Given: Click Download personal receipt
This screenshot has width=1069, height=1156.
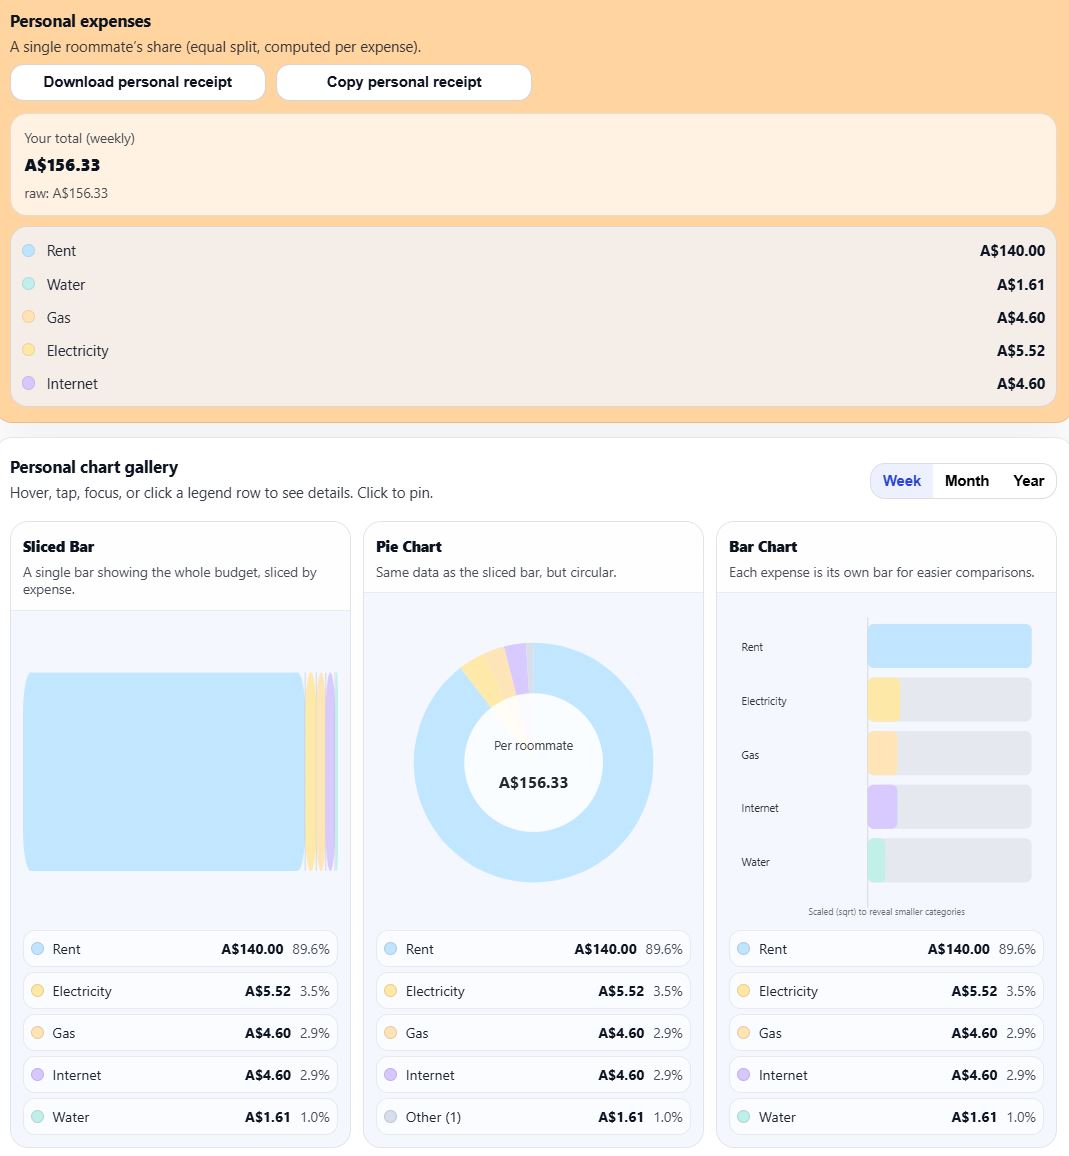Looking at the screenshot, I should click(138, 82).
